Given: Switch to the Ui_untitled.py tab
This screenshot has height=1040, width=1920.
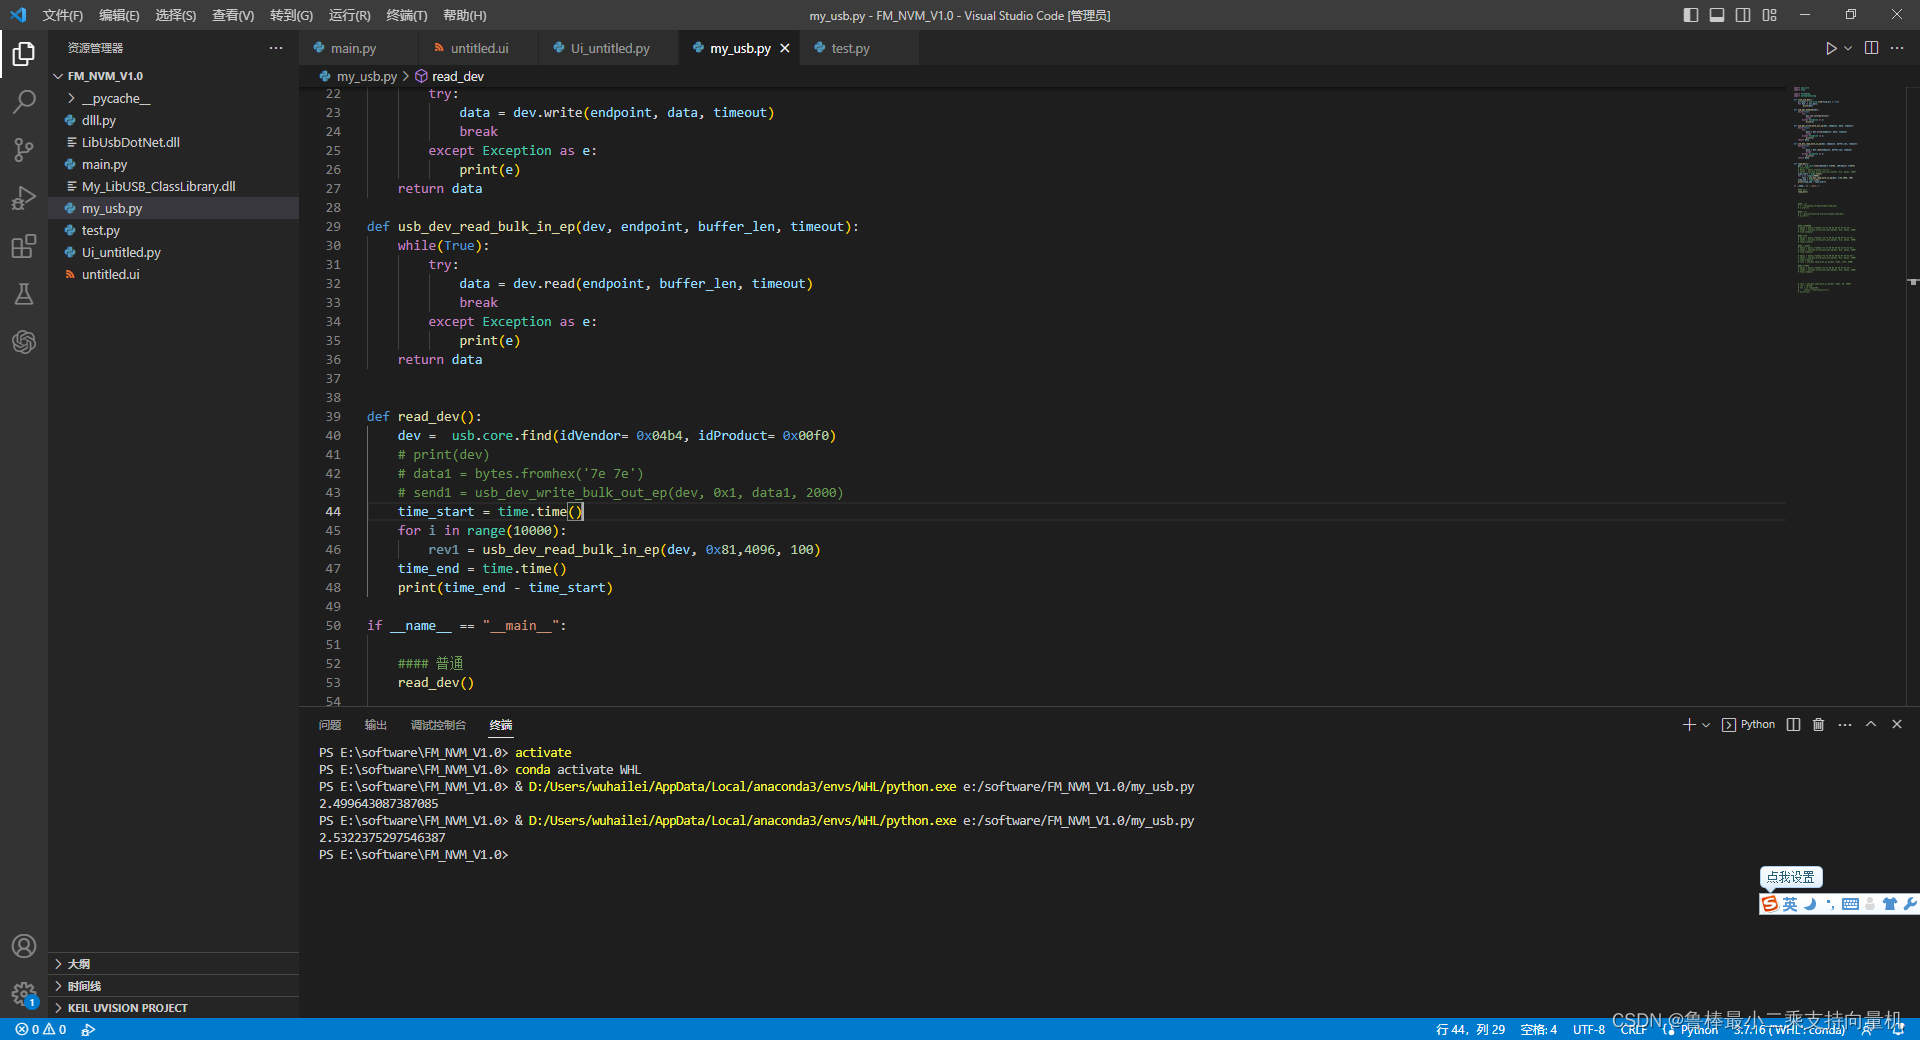Looking at the screenshot, I should pyautogui.click(x=610, y=48).
